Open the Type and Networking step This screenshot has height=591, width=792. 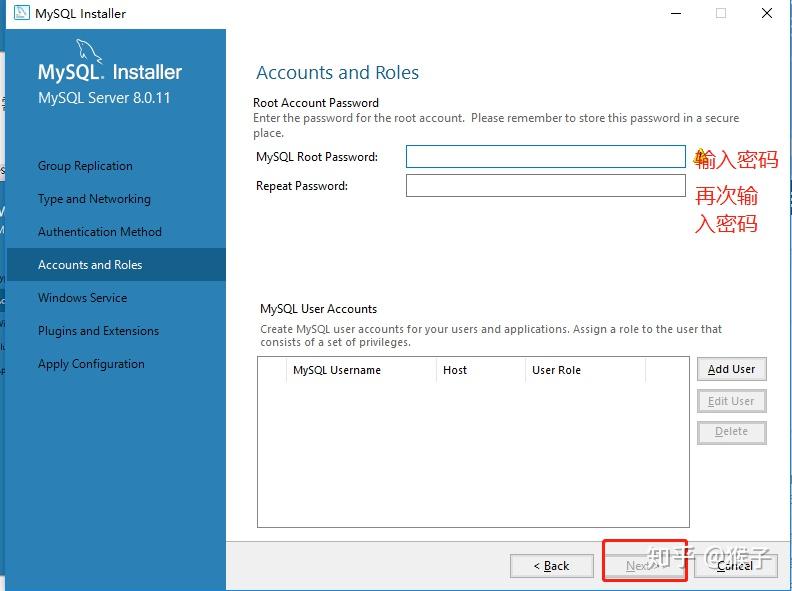[94, 199]
